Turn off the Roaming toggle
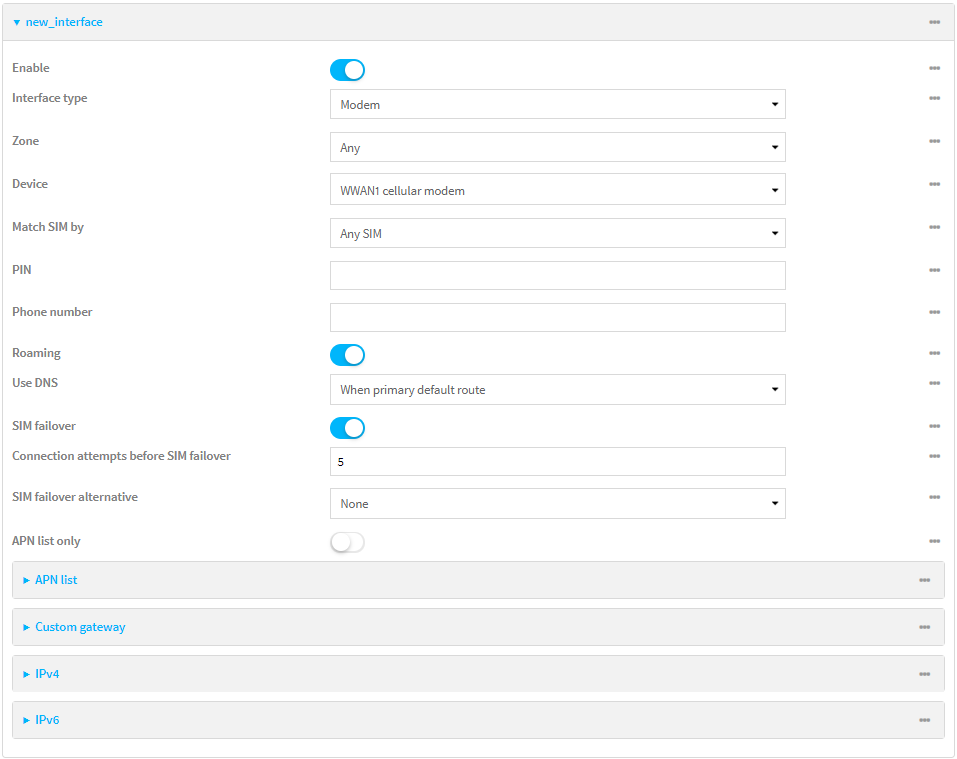This screenshot has width=957, height=759. point(347,355)
